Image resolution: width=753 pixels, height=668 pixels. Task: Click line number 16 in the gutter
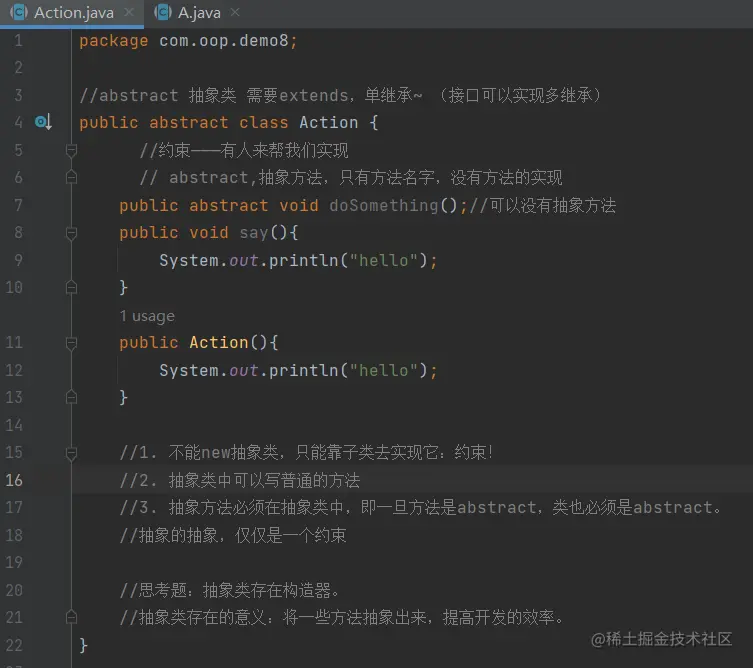pos(14,480)
